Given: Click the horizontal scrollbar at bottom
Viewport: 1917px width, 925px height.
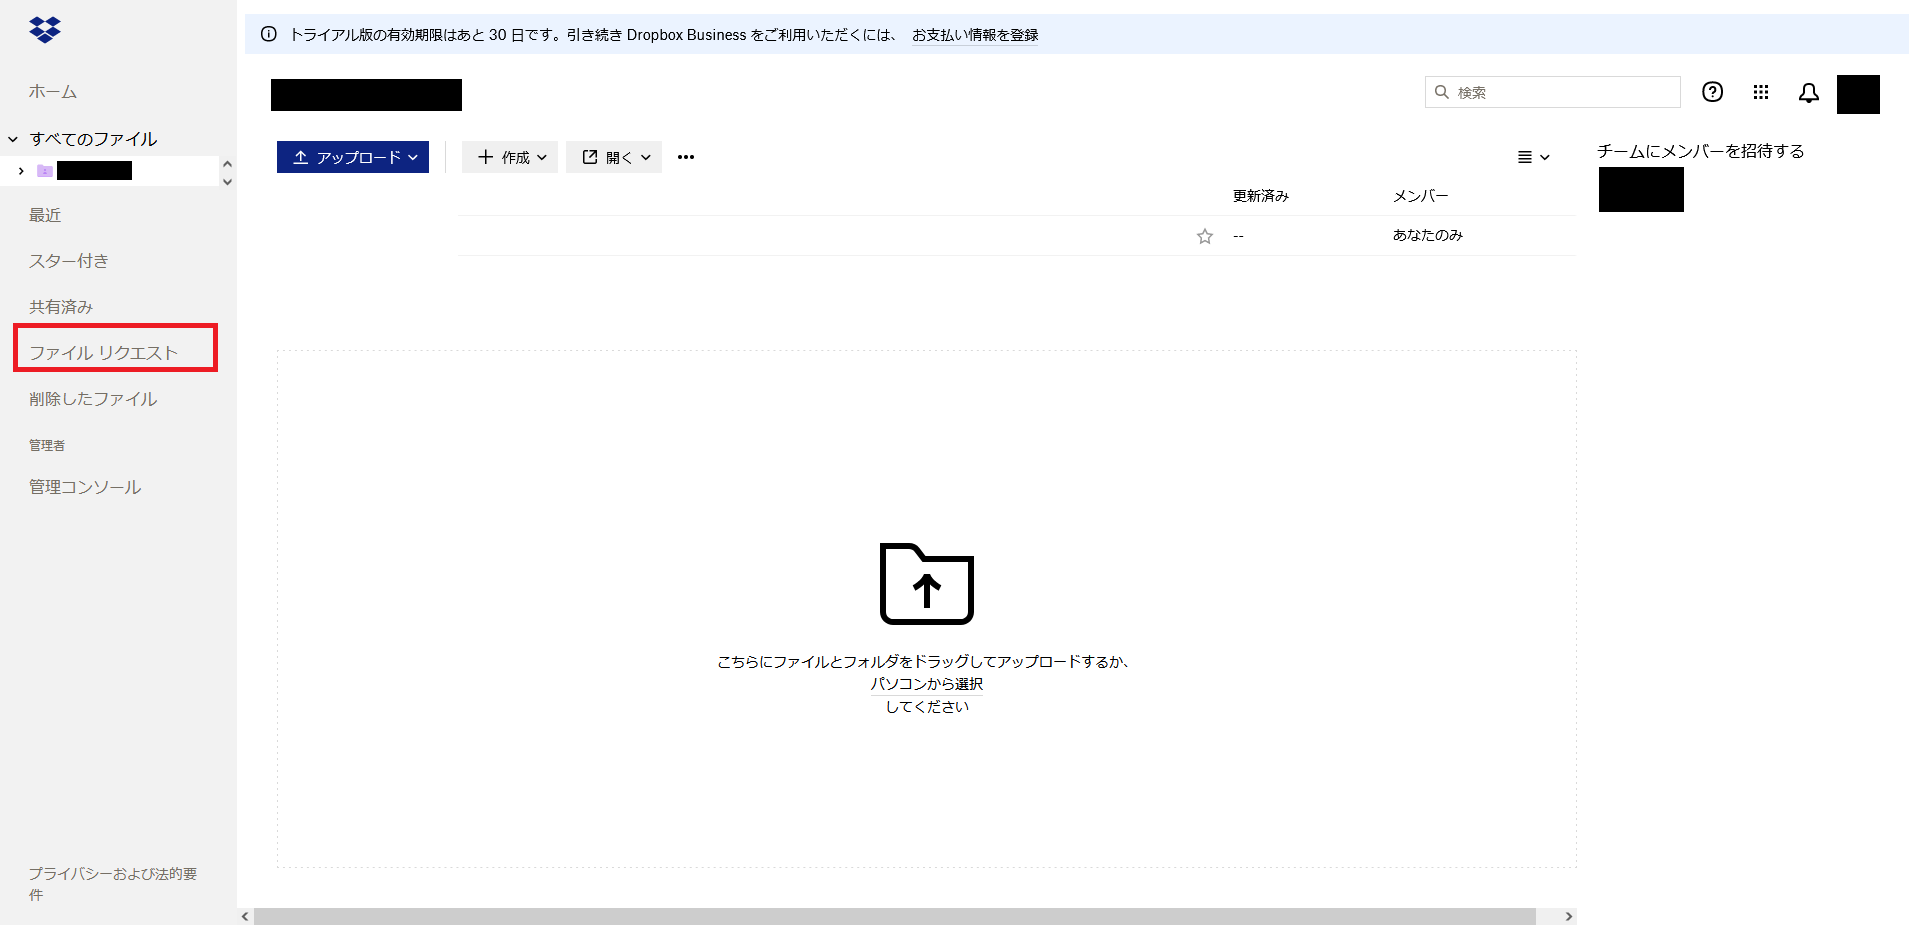Looking at the screenshot, I should 894,916.
